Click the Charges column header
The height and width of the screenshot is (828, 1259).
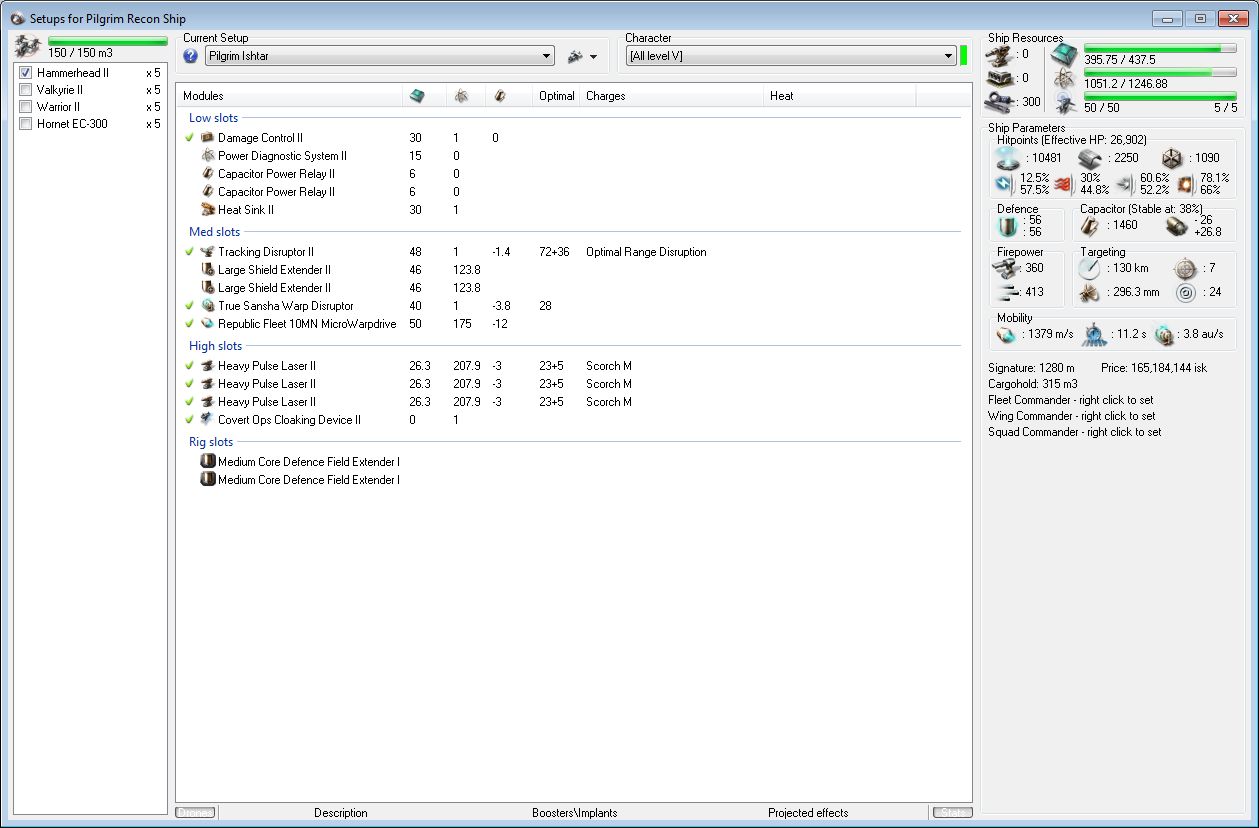(672, 96)
